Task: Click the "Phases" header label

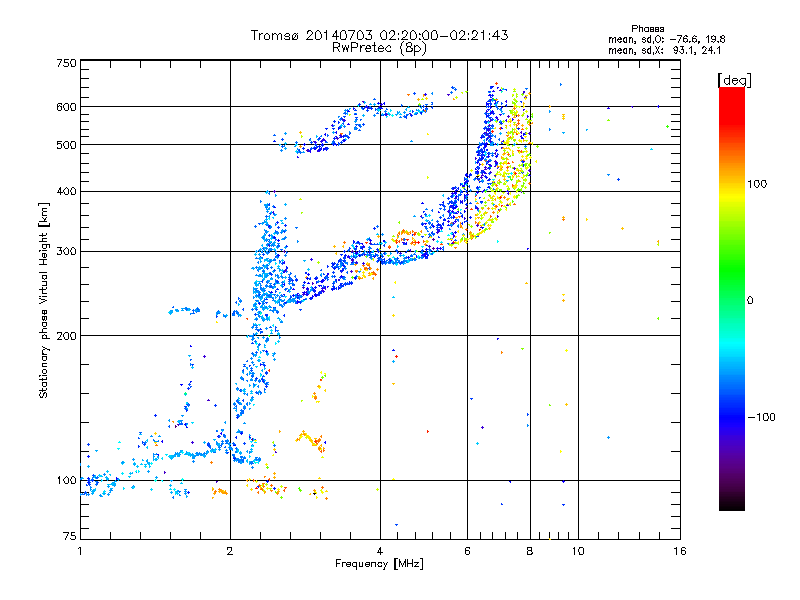Action: (647, 29)
